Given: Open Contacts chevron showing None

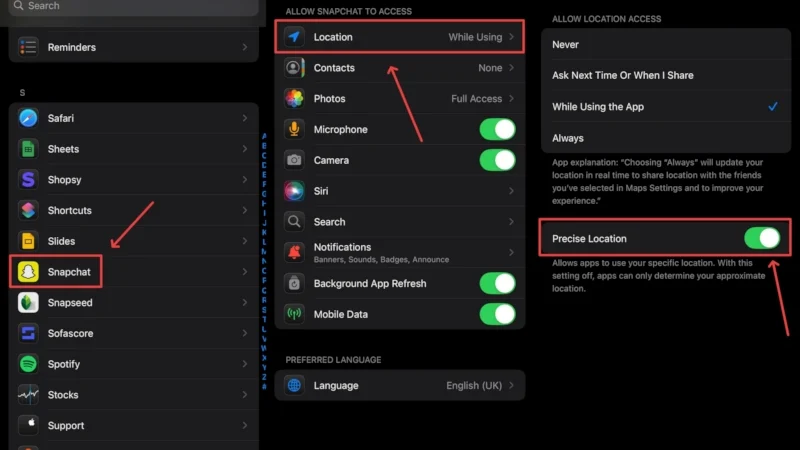Looking at the screenshot, I should click(511, 67).
